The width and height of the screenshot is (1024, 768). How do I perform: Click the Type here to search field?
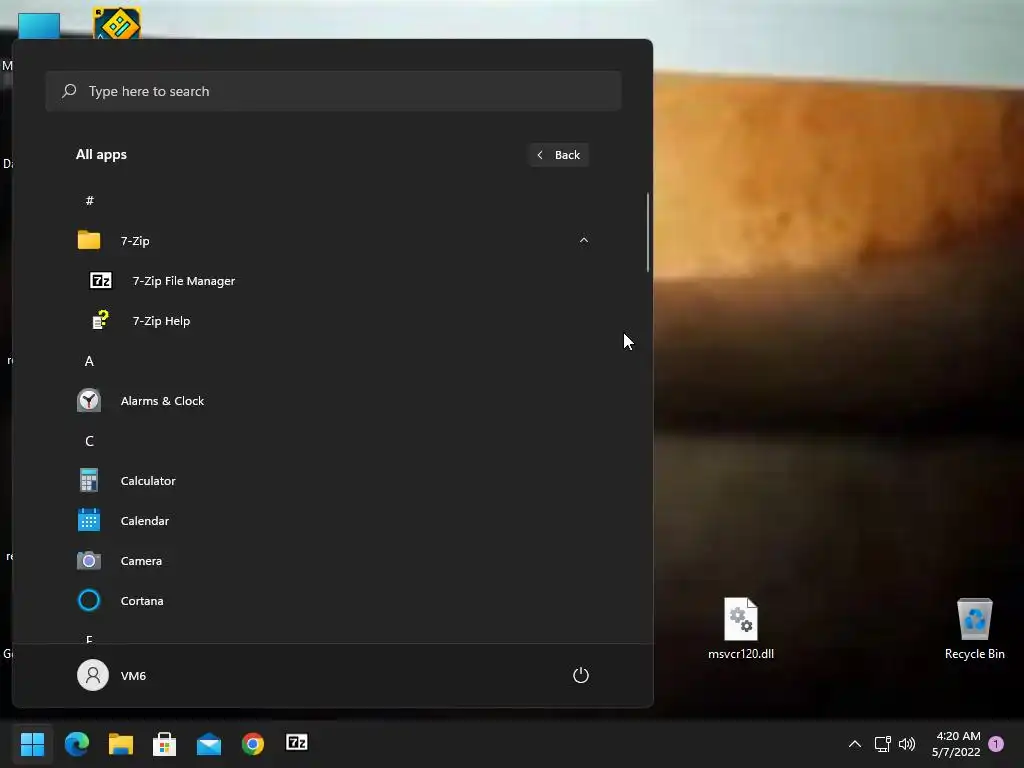333,91
